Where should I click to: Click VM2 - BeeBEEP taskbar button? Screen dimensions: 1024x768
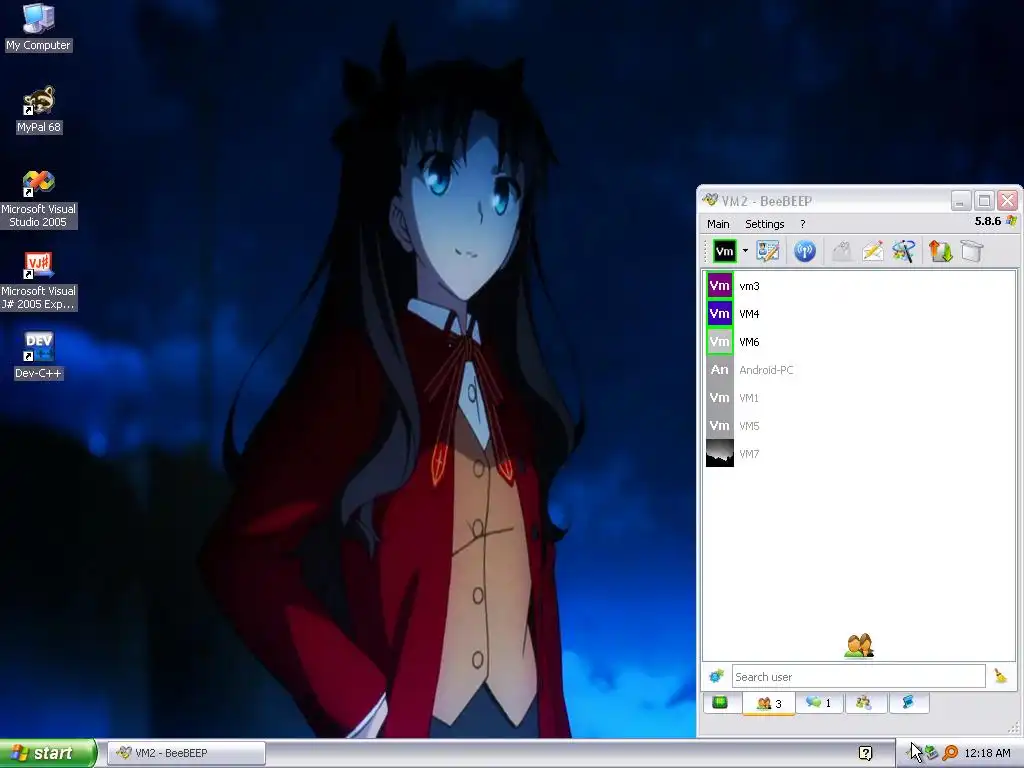point(186,753)
